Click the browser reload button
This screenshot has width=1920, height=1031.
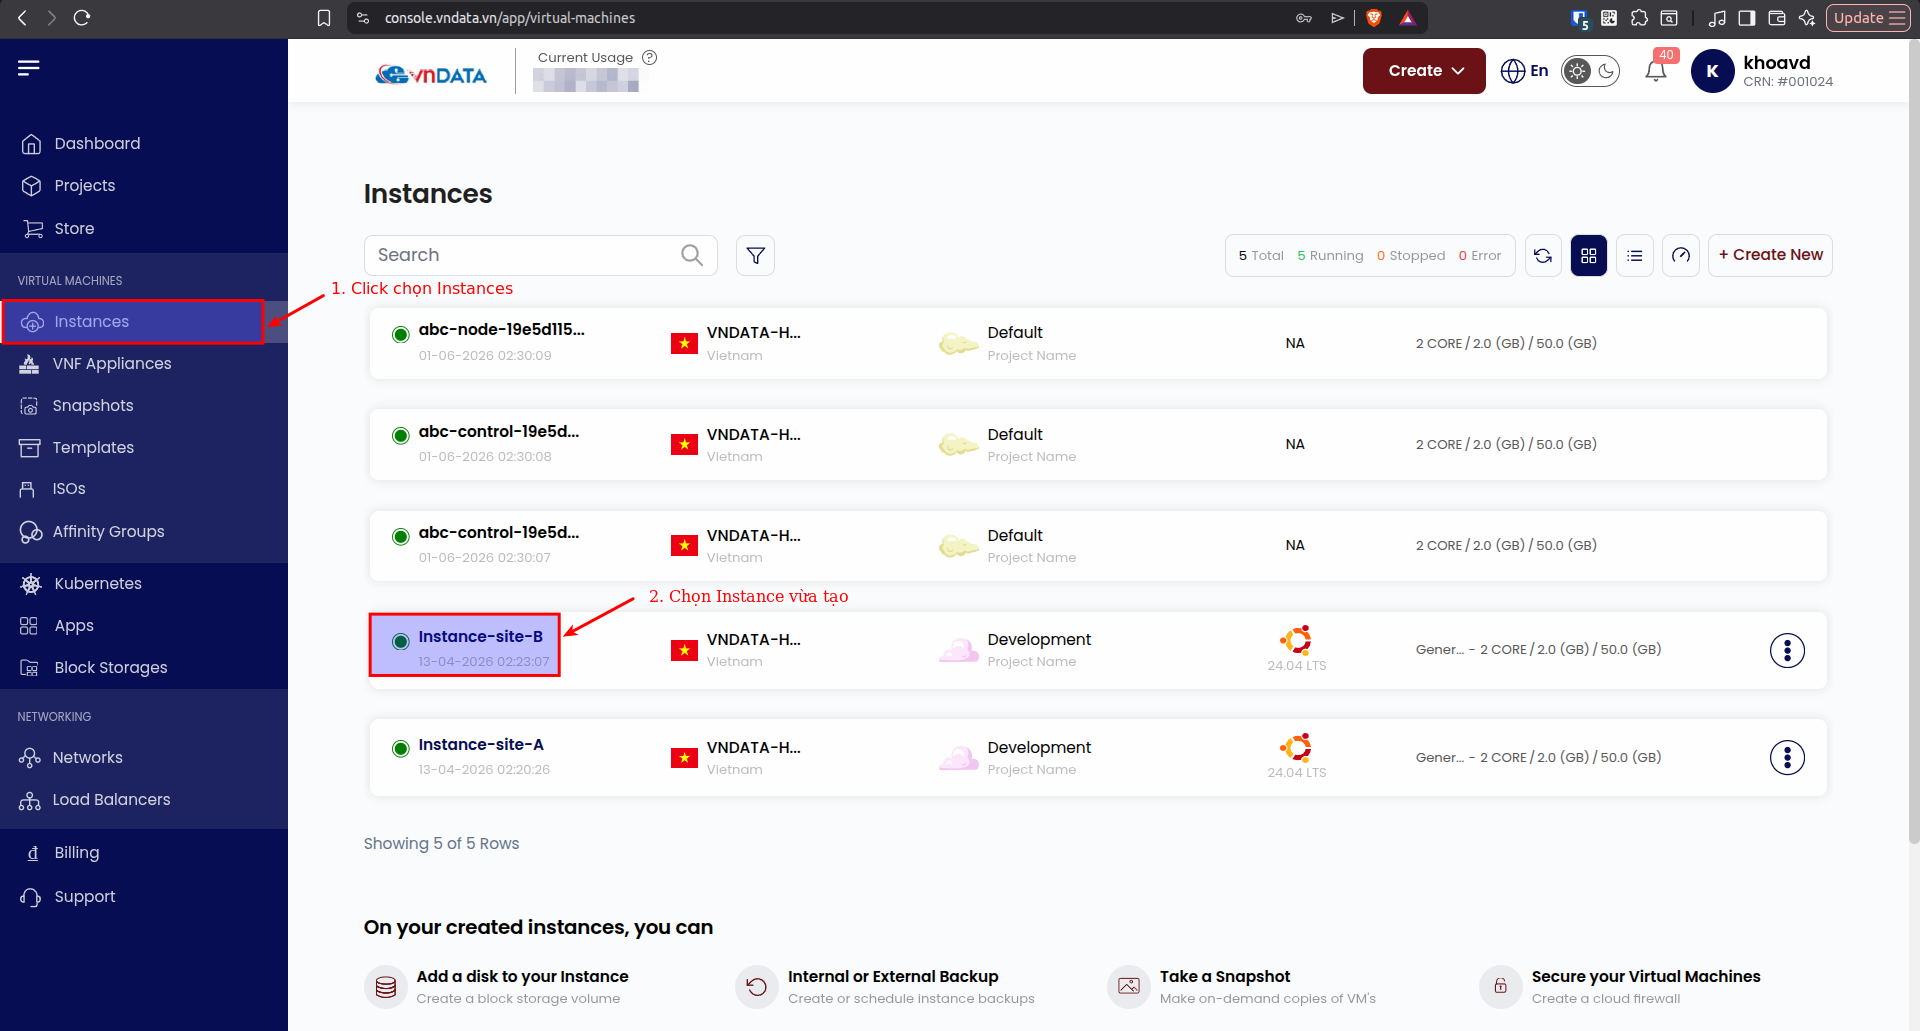click(82, 18)
